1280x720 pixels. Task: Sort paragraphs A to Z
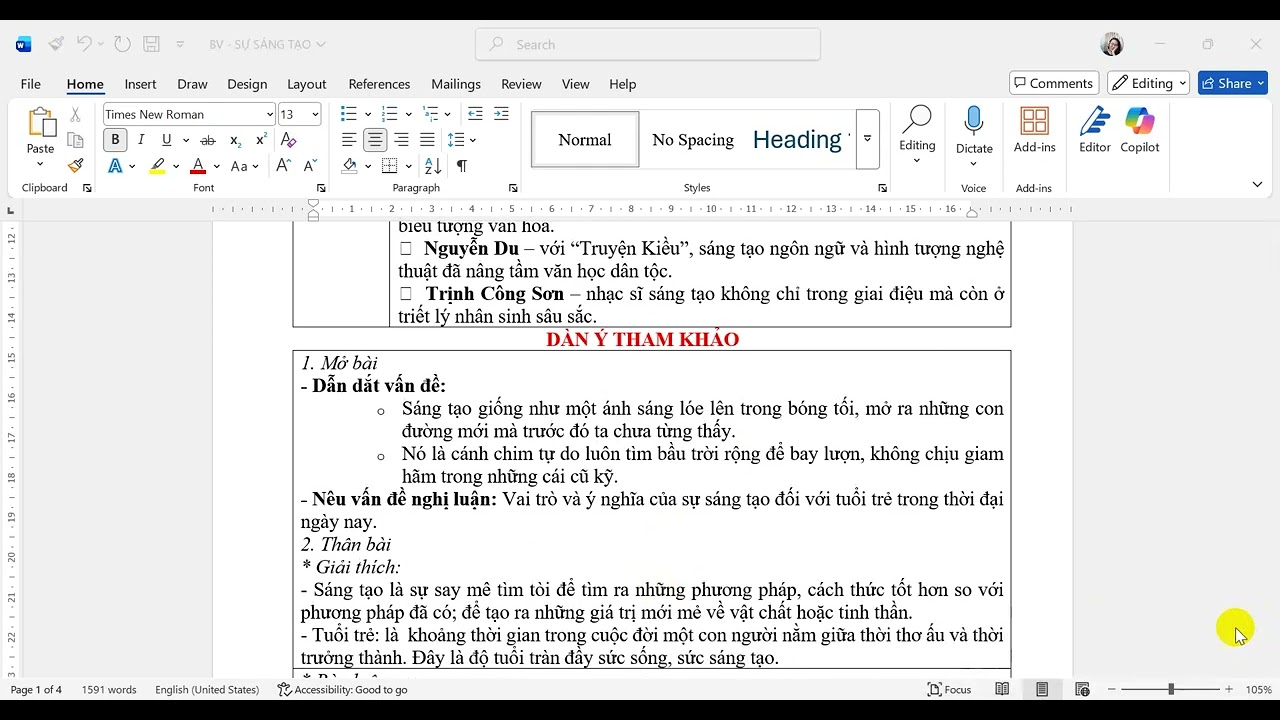click(433, 166)
